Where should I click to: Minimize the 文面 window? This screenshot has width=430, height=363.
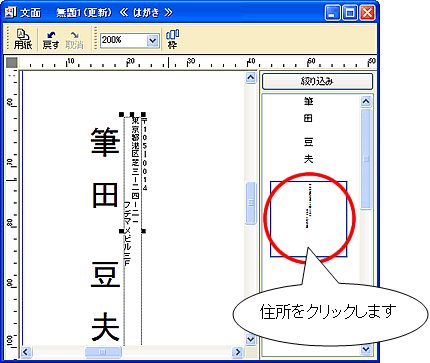[332, 13]
